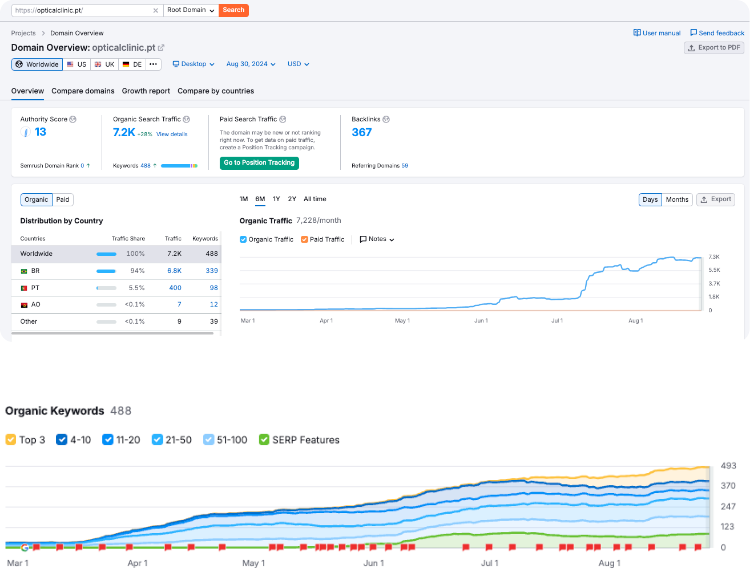Screen dimensions: 750x580
Task: Select Overview tab
Action: pos(27,91)
